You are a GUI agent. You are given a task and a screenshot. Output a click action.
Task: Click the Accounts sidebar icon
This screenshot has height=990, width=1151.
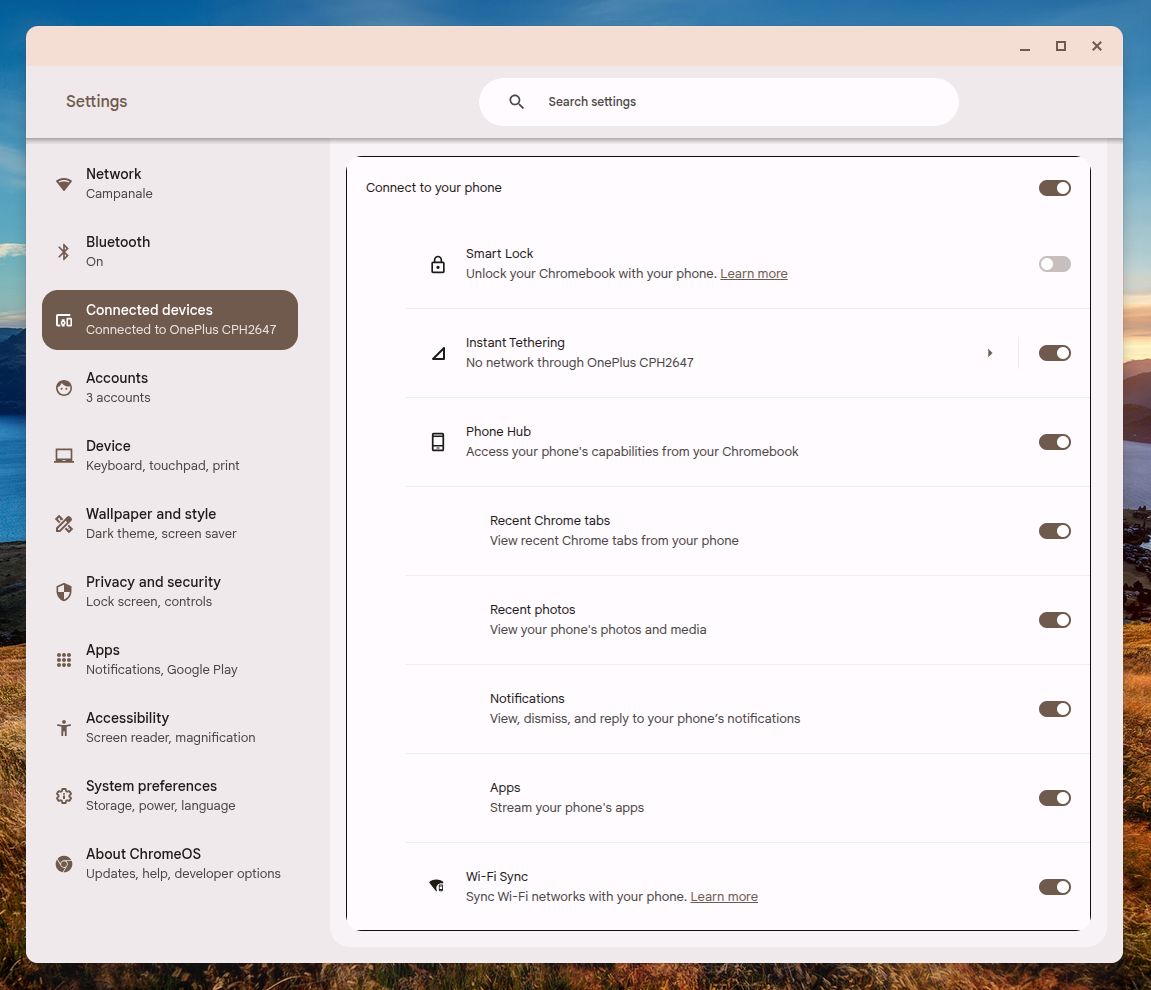pyautogui.click(x=63, y=387)
